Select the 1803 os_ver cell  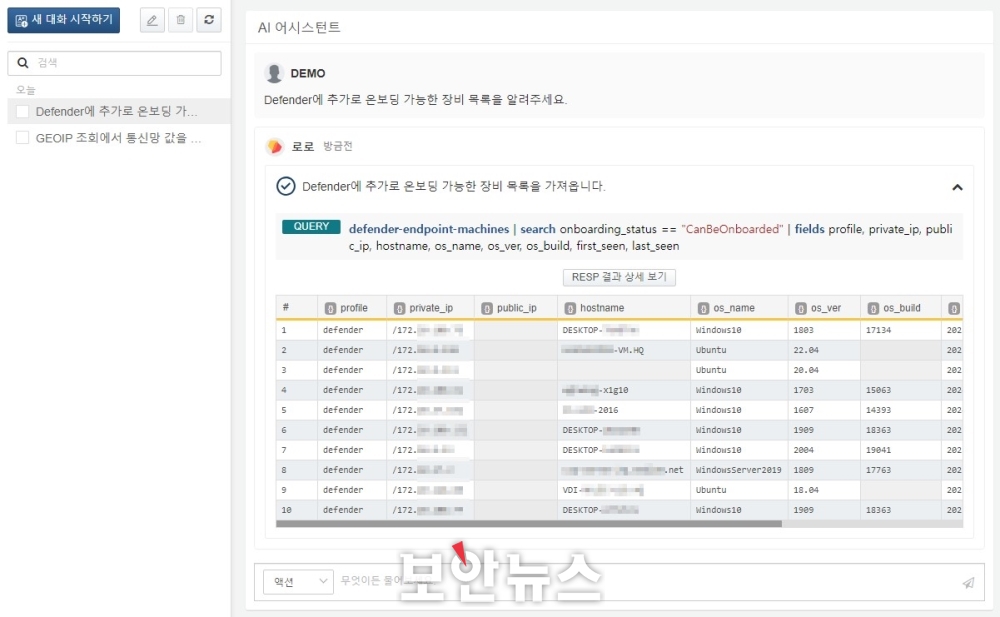[824, 331]
